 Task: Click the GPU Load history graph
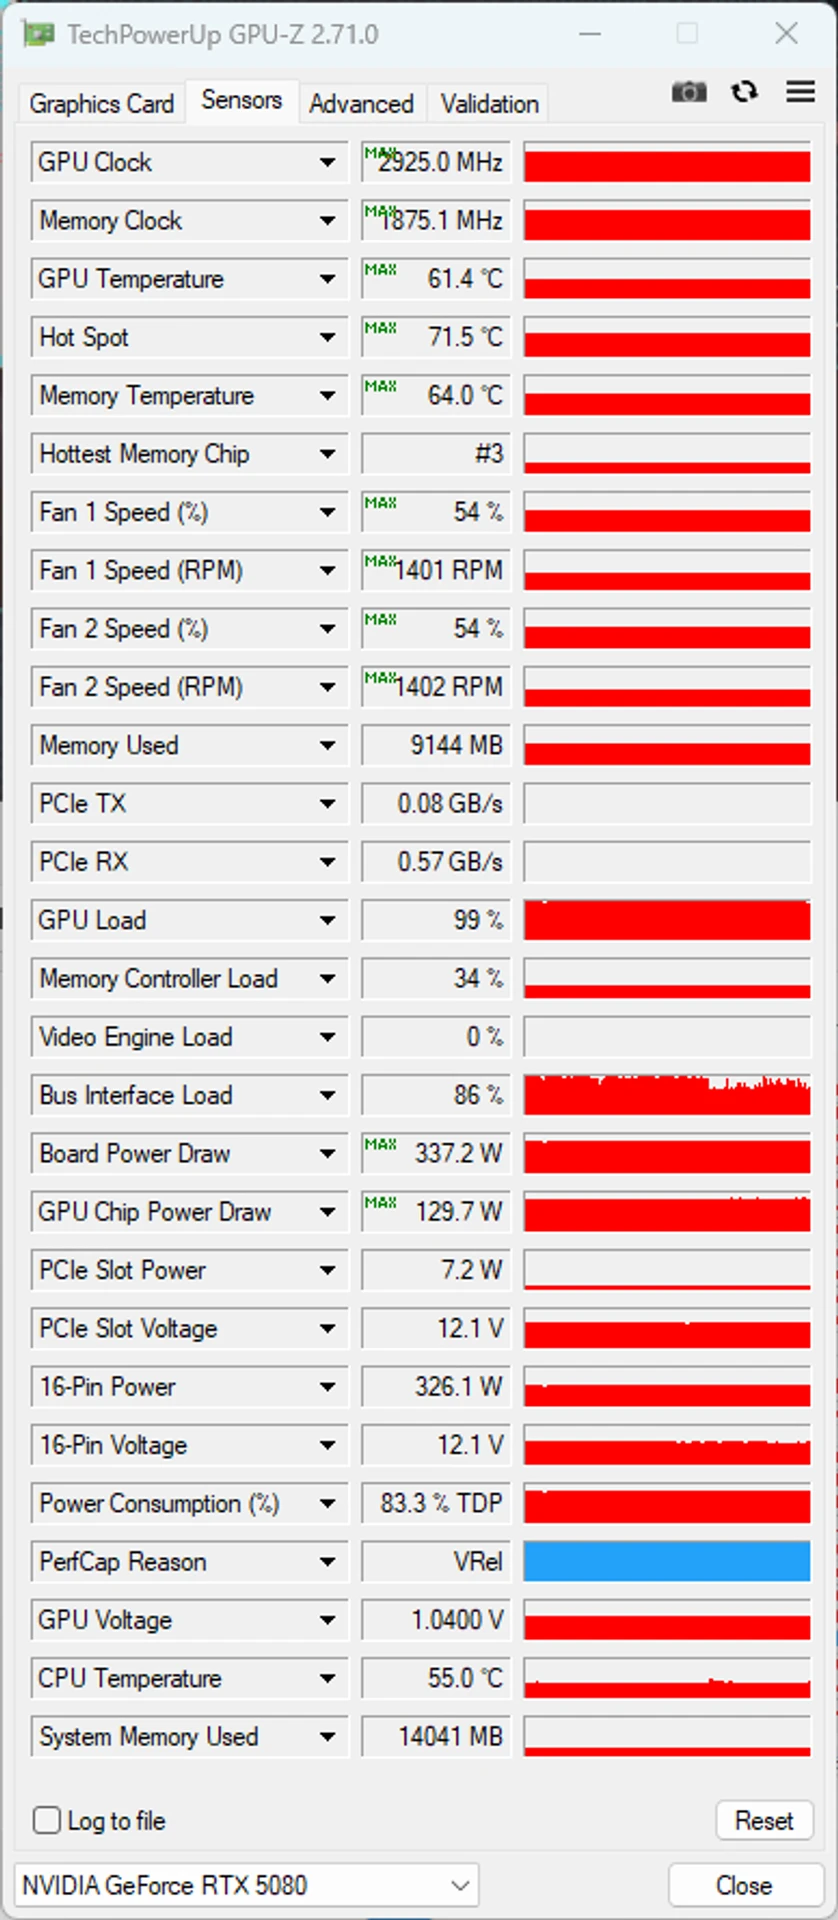pyautogui.click(x=667, y=920)
